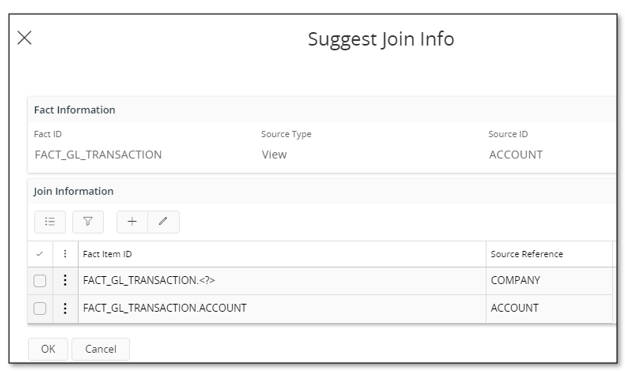Collapse the Fact Information section header
The image size is (625, 371).
click(x=75, y=110)
